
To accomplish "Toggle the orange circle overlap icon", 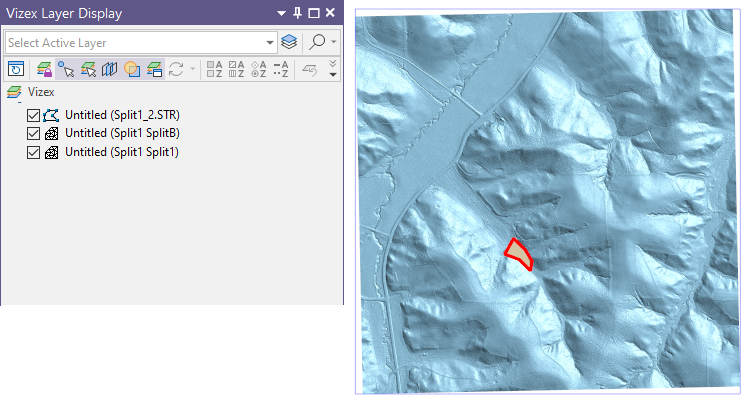I will tap(132, 70).
